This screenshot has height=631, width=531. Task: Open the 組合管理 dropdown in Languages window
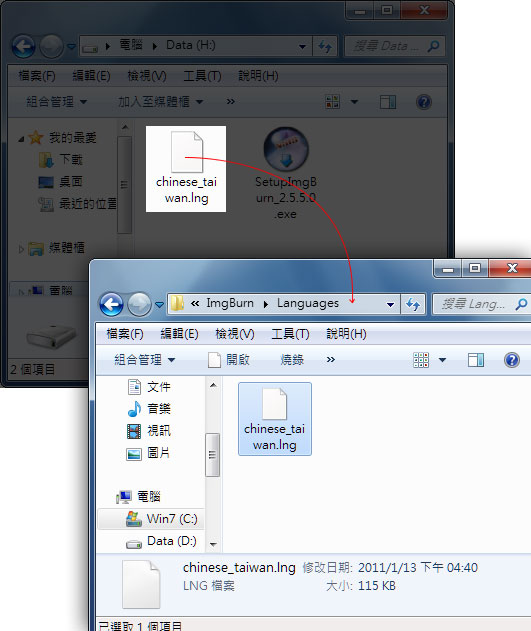coord(144,359)
